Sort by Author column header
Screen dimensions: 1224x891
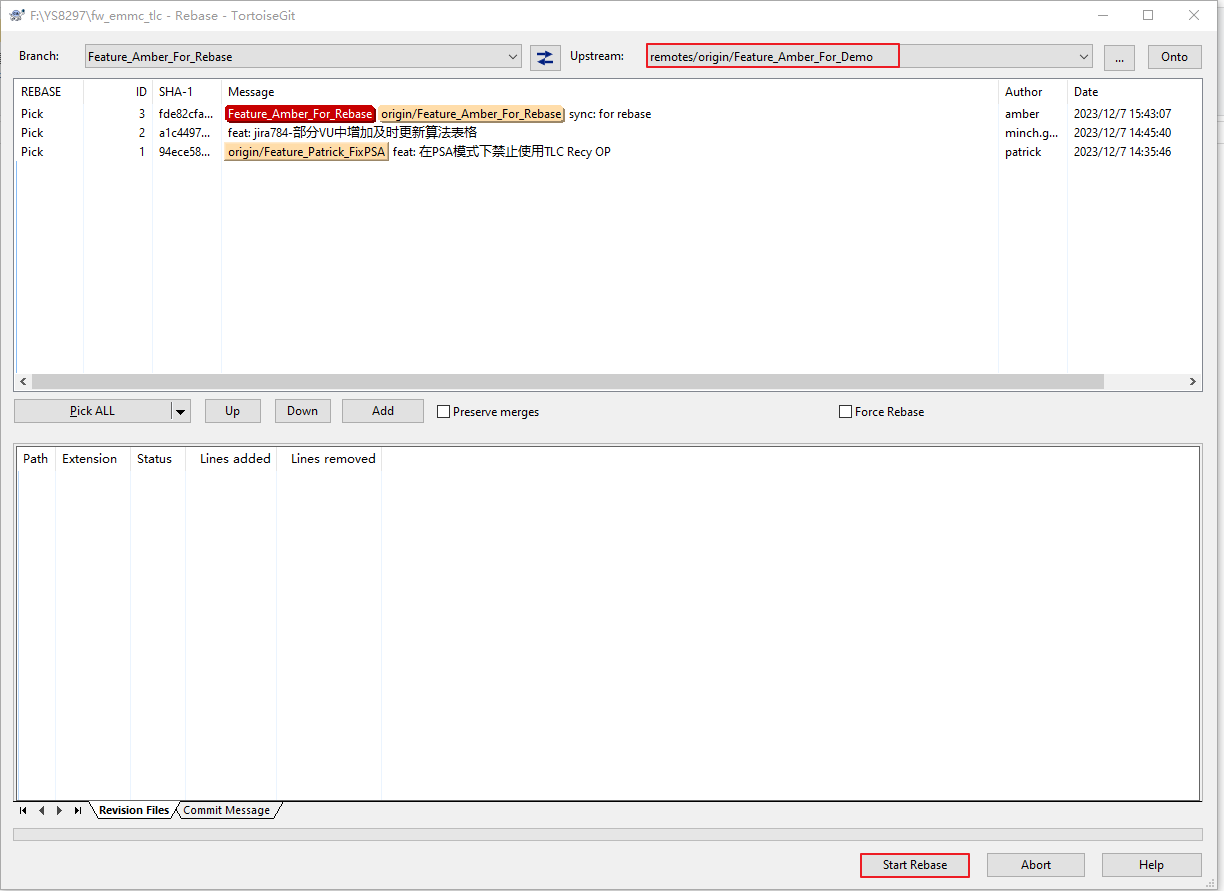[x=1033, y=92]
